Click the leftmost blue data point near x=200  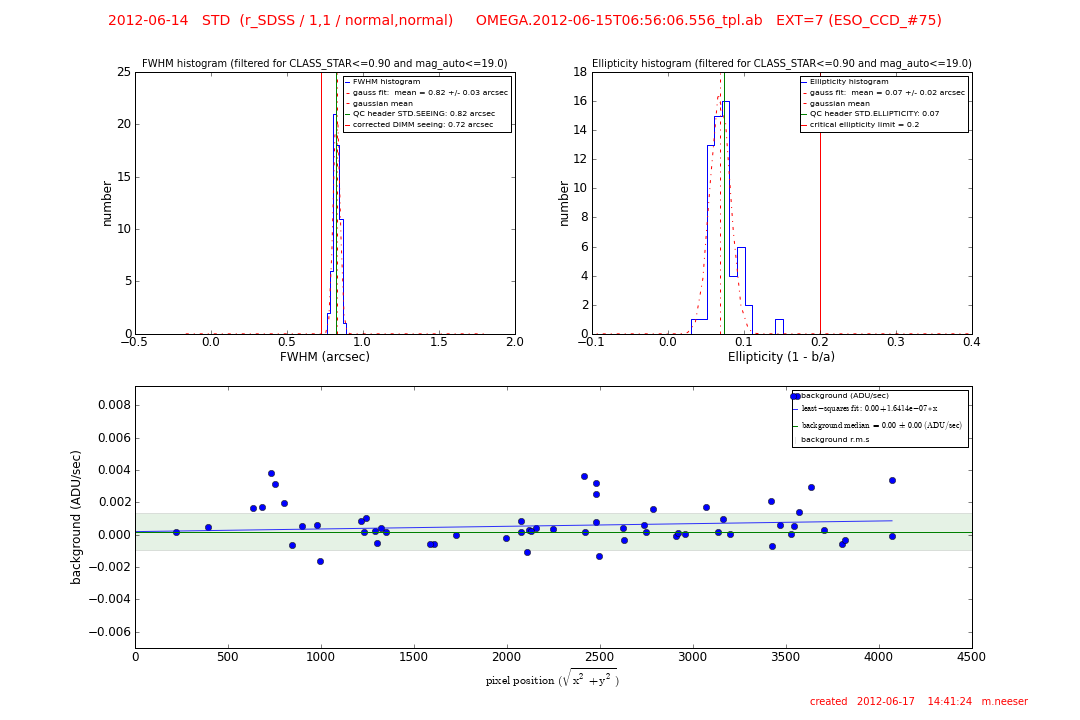pos(176,532)
